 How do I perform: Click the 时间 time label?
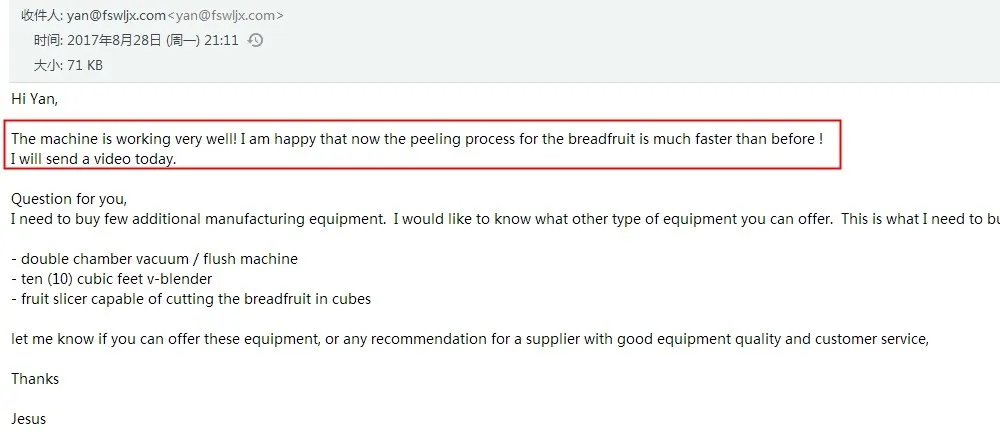click(48, 41)
